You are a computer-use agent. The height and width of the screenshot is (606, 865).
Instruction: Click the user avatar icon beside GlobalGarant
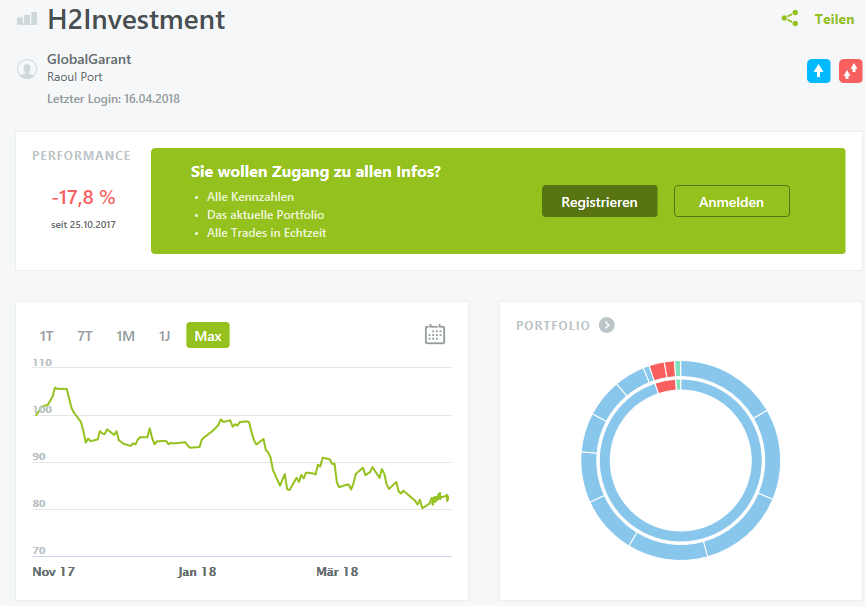(x=27, y=69)
